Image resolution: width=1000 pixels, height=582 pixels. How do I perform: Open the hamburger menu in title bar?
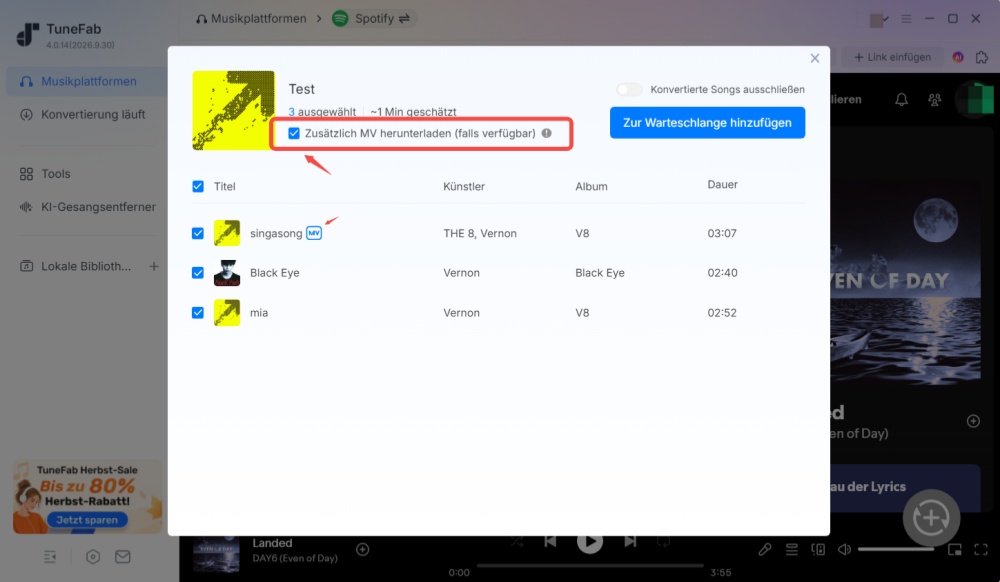[x=906, y=19]
